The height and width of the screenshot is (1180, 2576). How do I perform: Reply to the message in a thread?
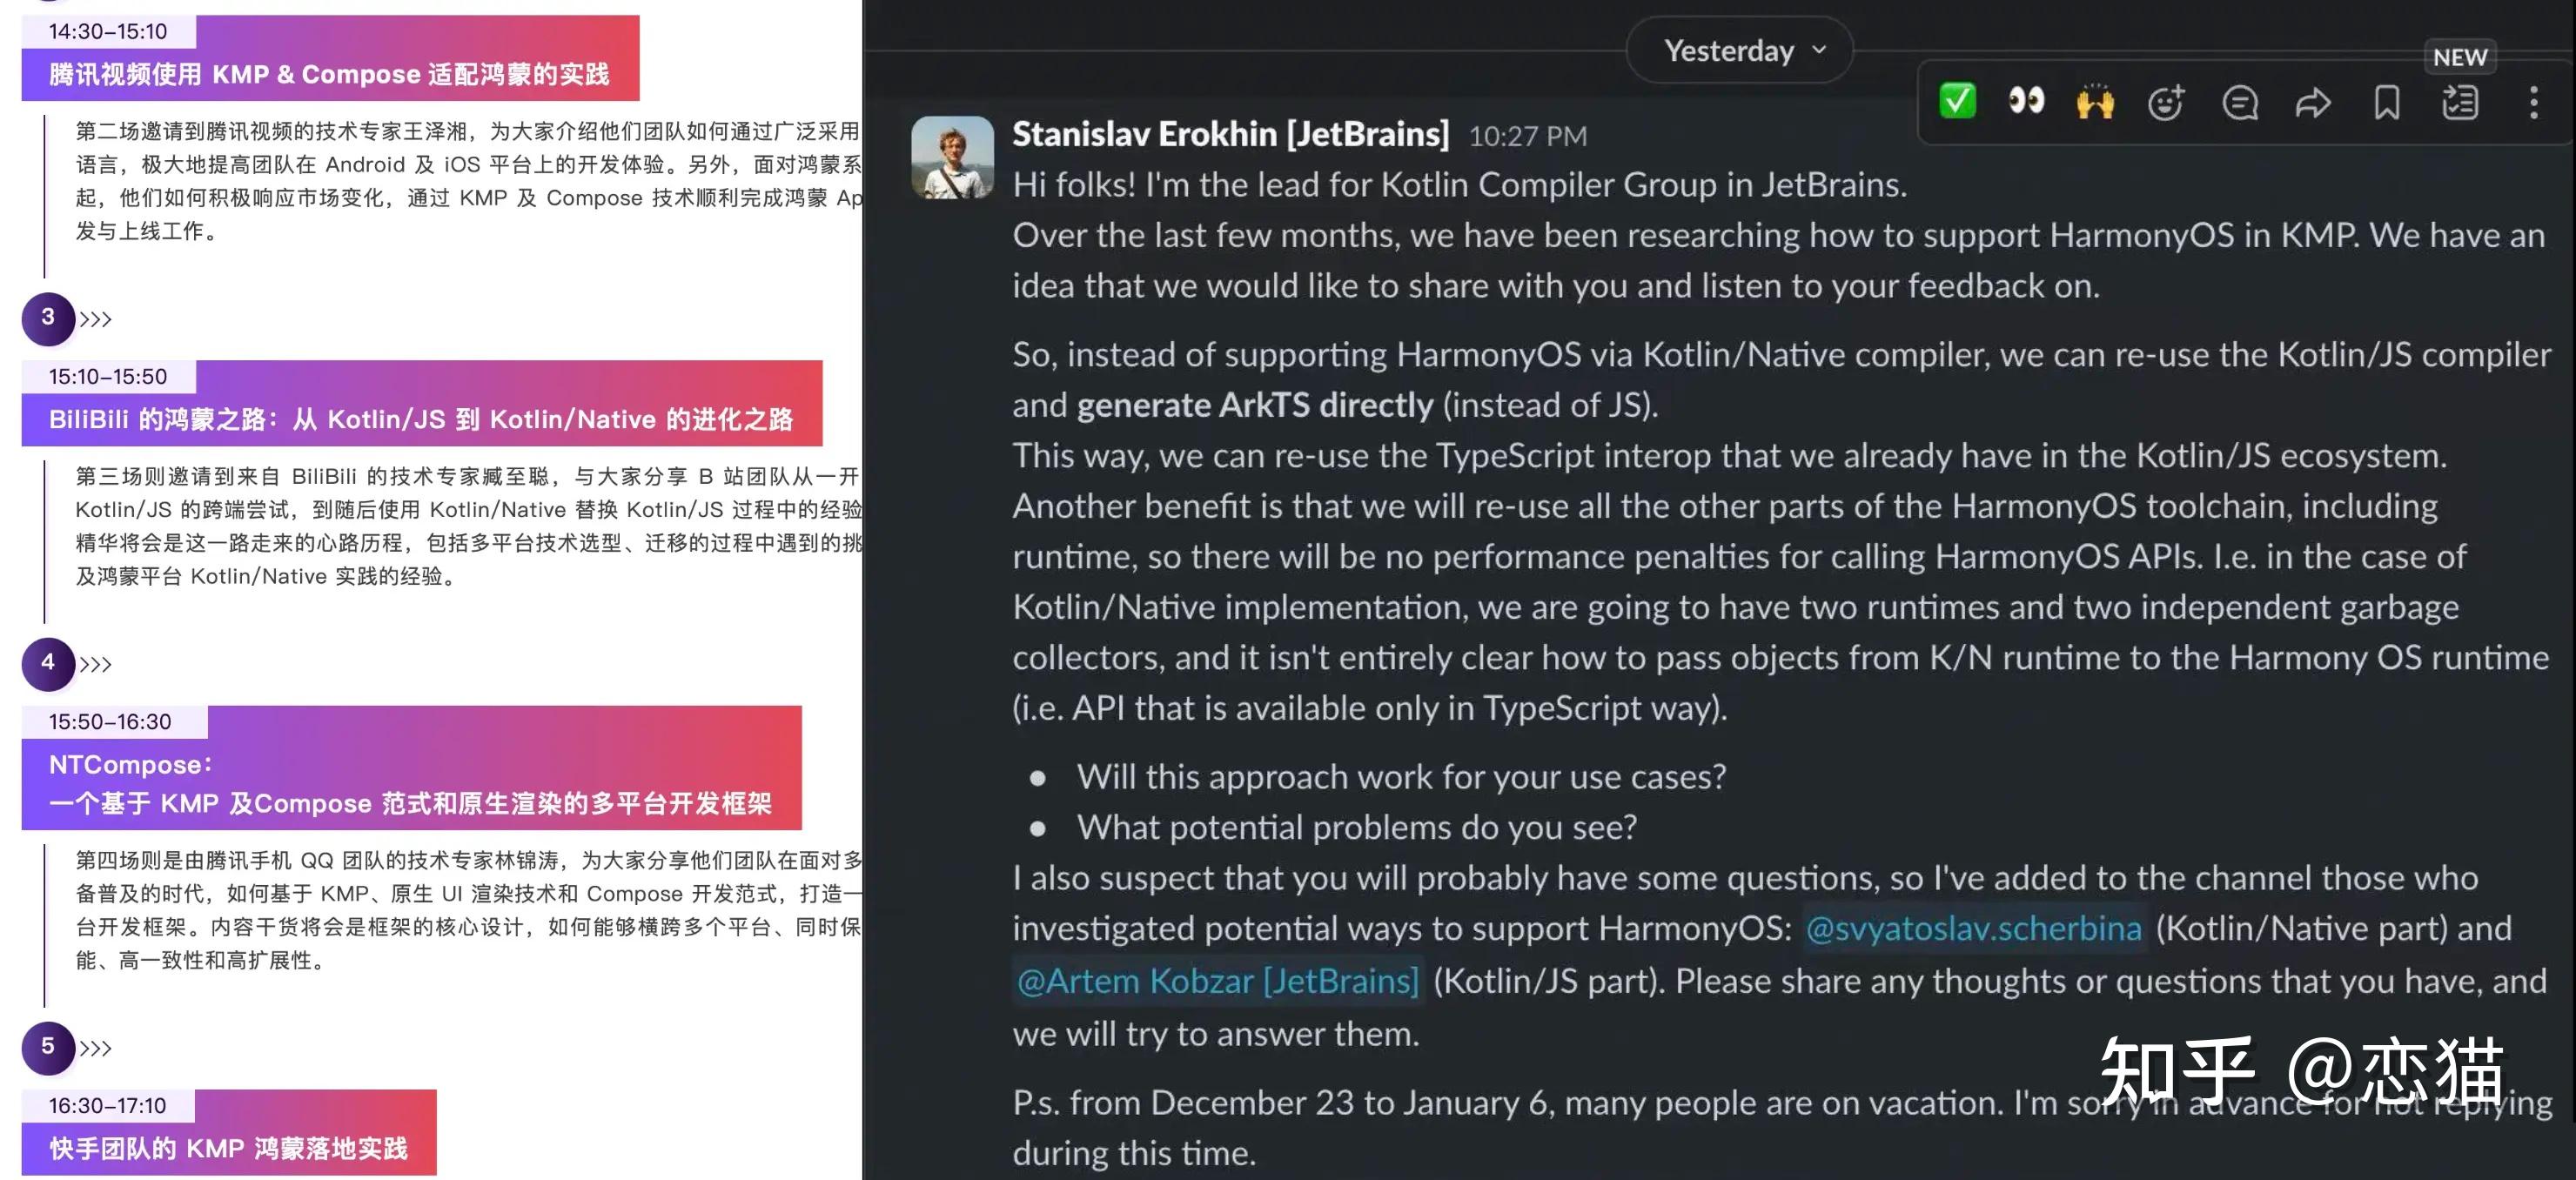[x=2239, y=100]
